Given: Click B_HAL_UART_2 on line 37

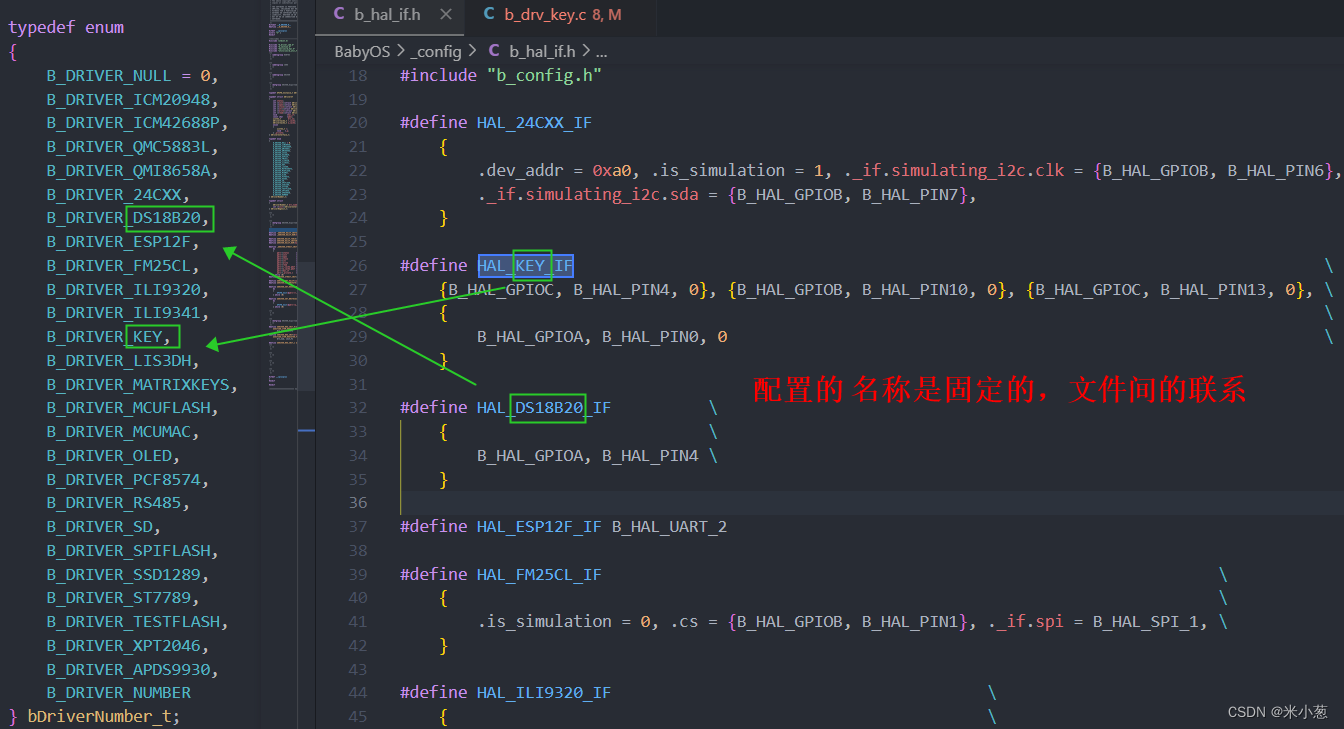Looking at the screenshot, I should [x=669, y=526].
